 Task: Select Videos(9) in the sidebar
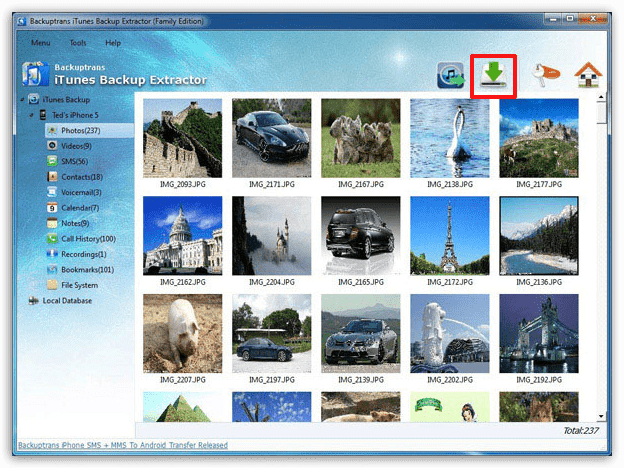coord(76,146)
